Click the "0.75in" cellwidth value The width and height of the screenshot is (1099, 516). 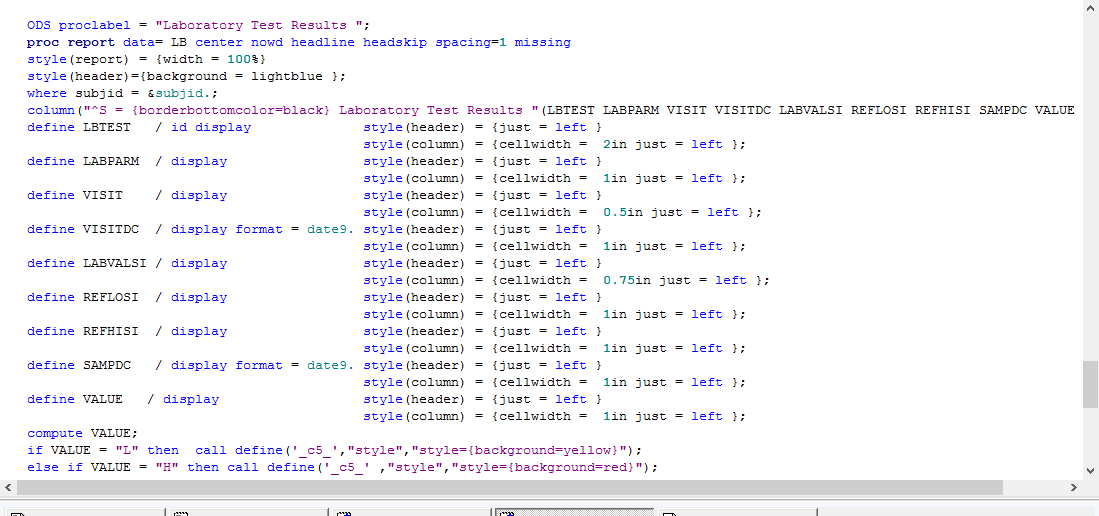[x=627, y=280]
